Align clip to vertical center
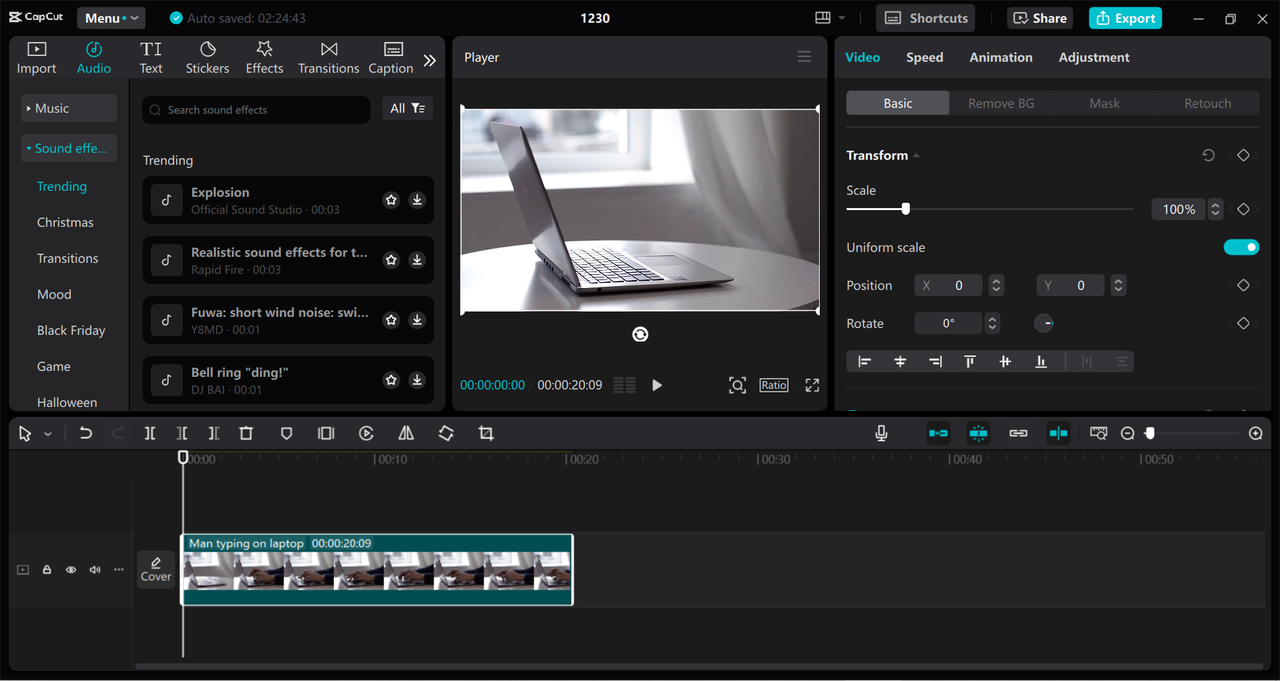Screen dimensions: 1280x681 pyautogui.click(x=1005, y=361)
